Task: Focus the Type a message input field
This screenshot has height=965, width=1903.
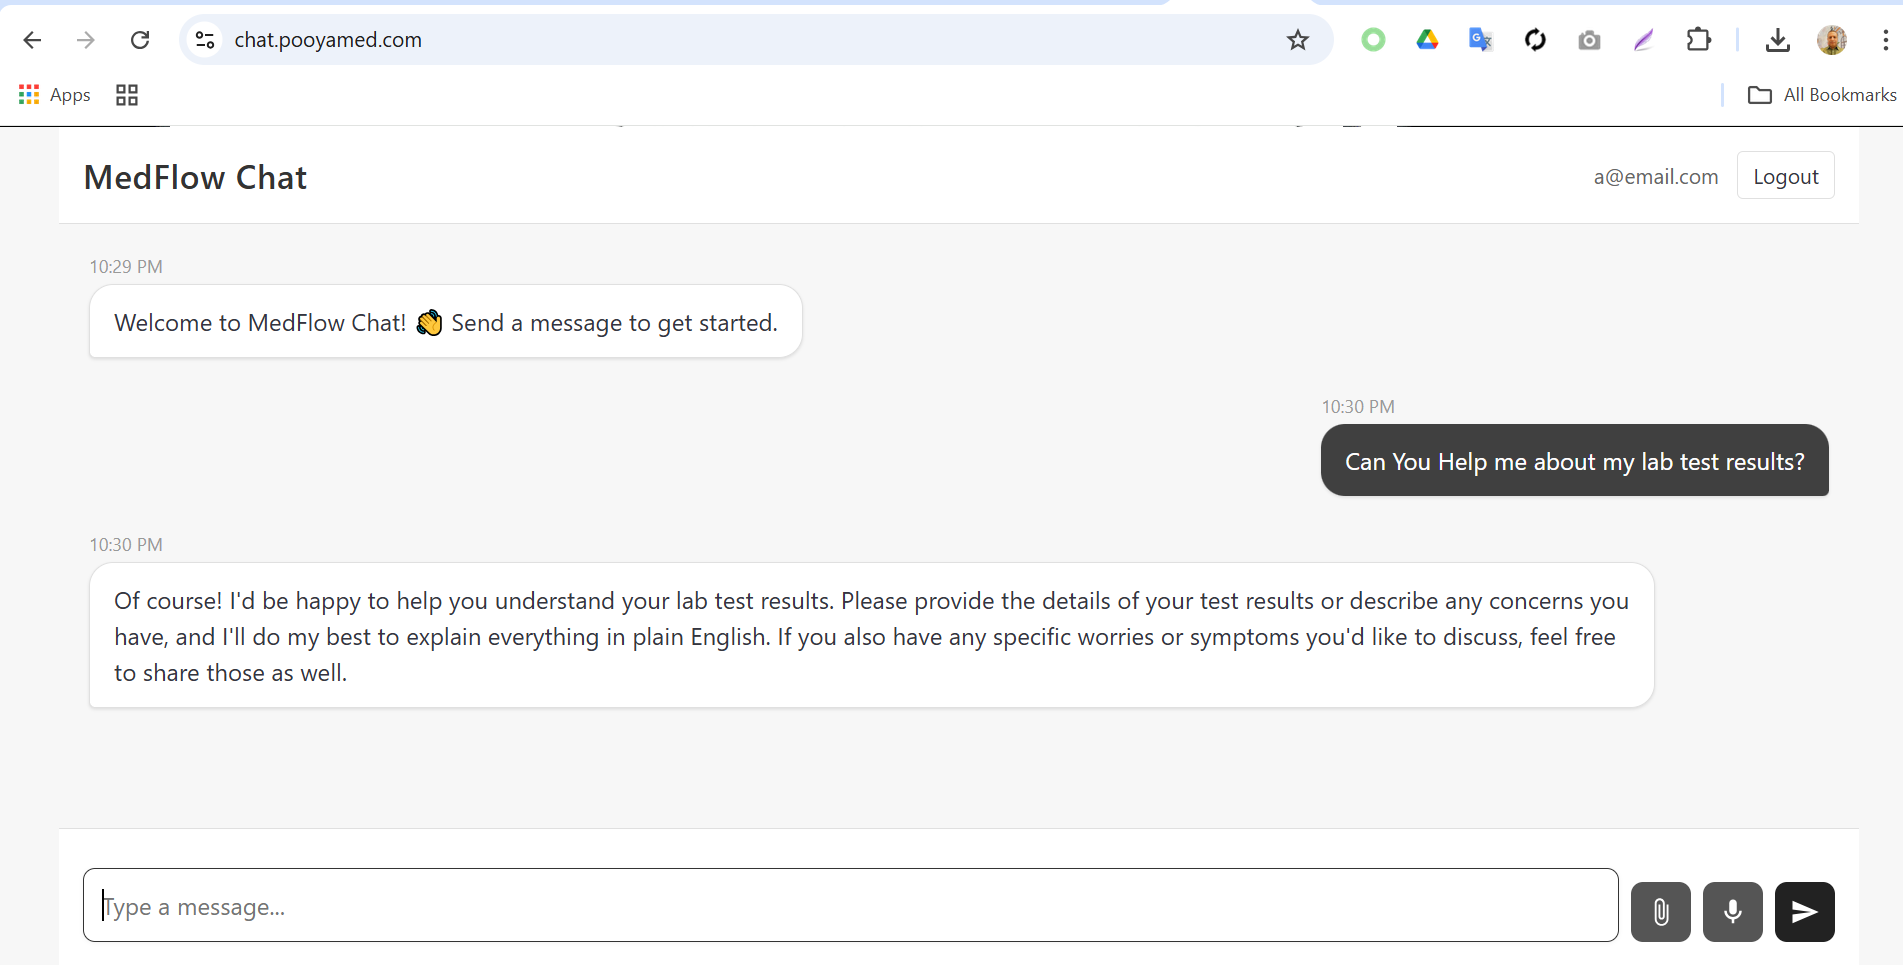Action: pos(850,905)
